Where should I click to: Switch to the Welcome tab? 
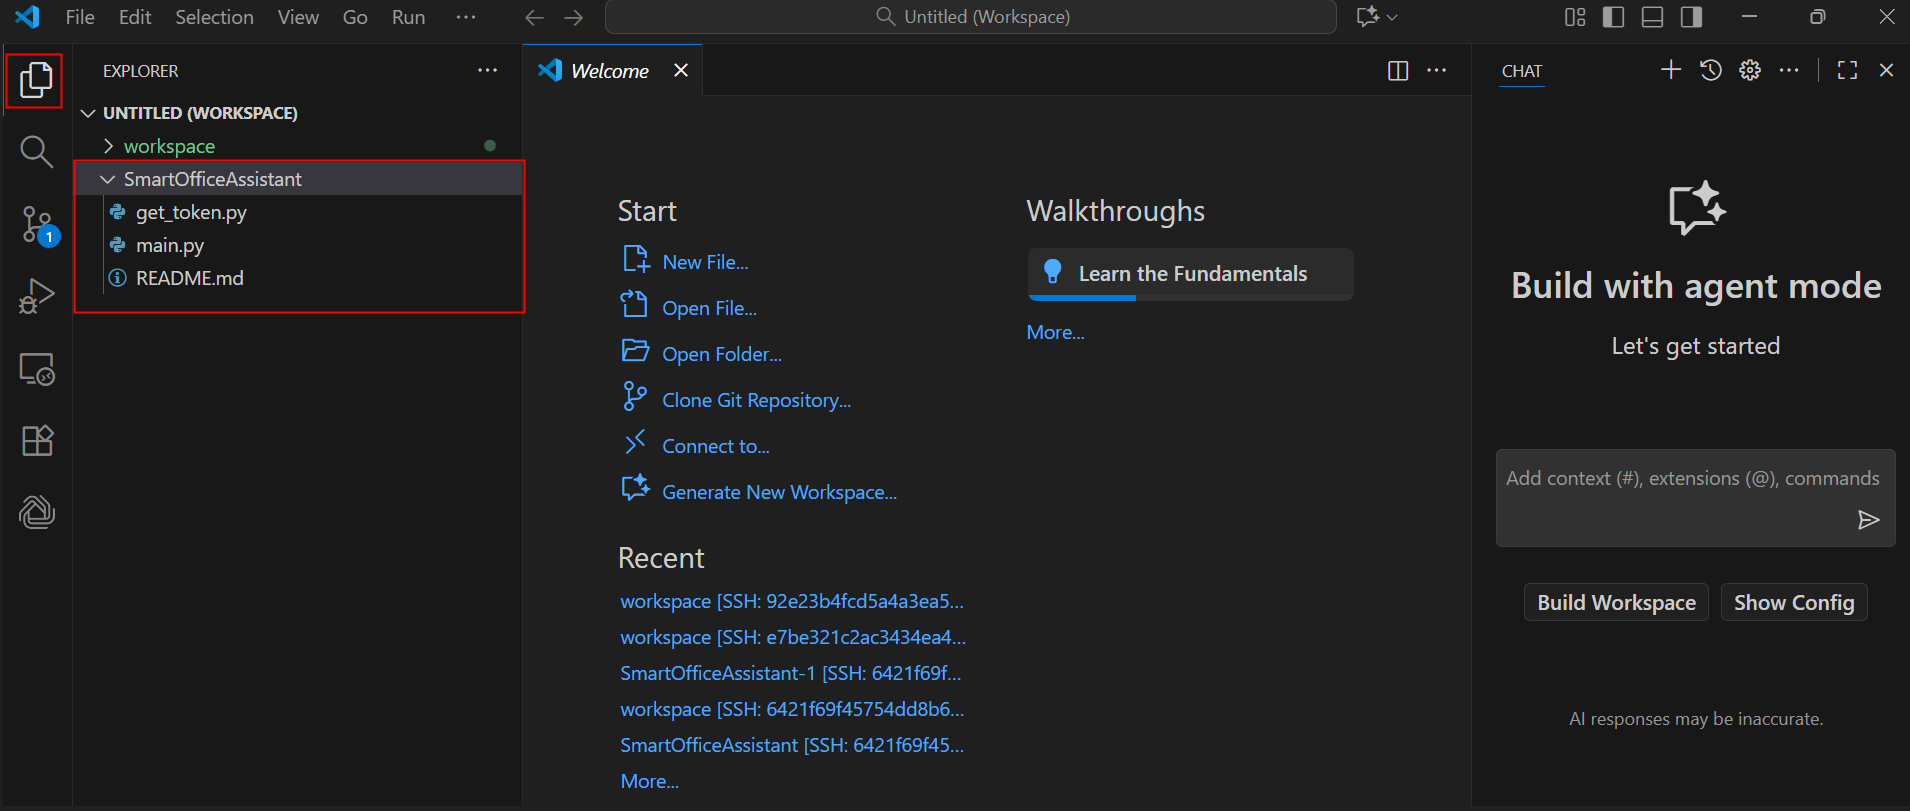[608, 71]
